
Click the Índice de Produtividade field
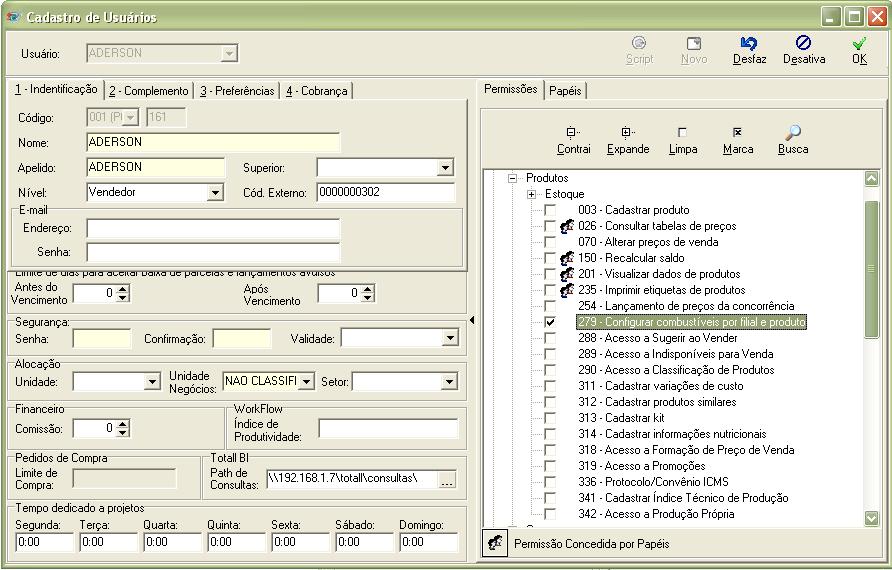pyautogui.click(x=388, y=429)
